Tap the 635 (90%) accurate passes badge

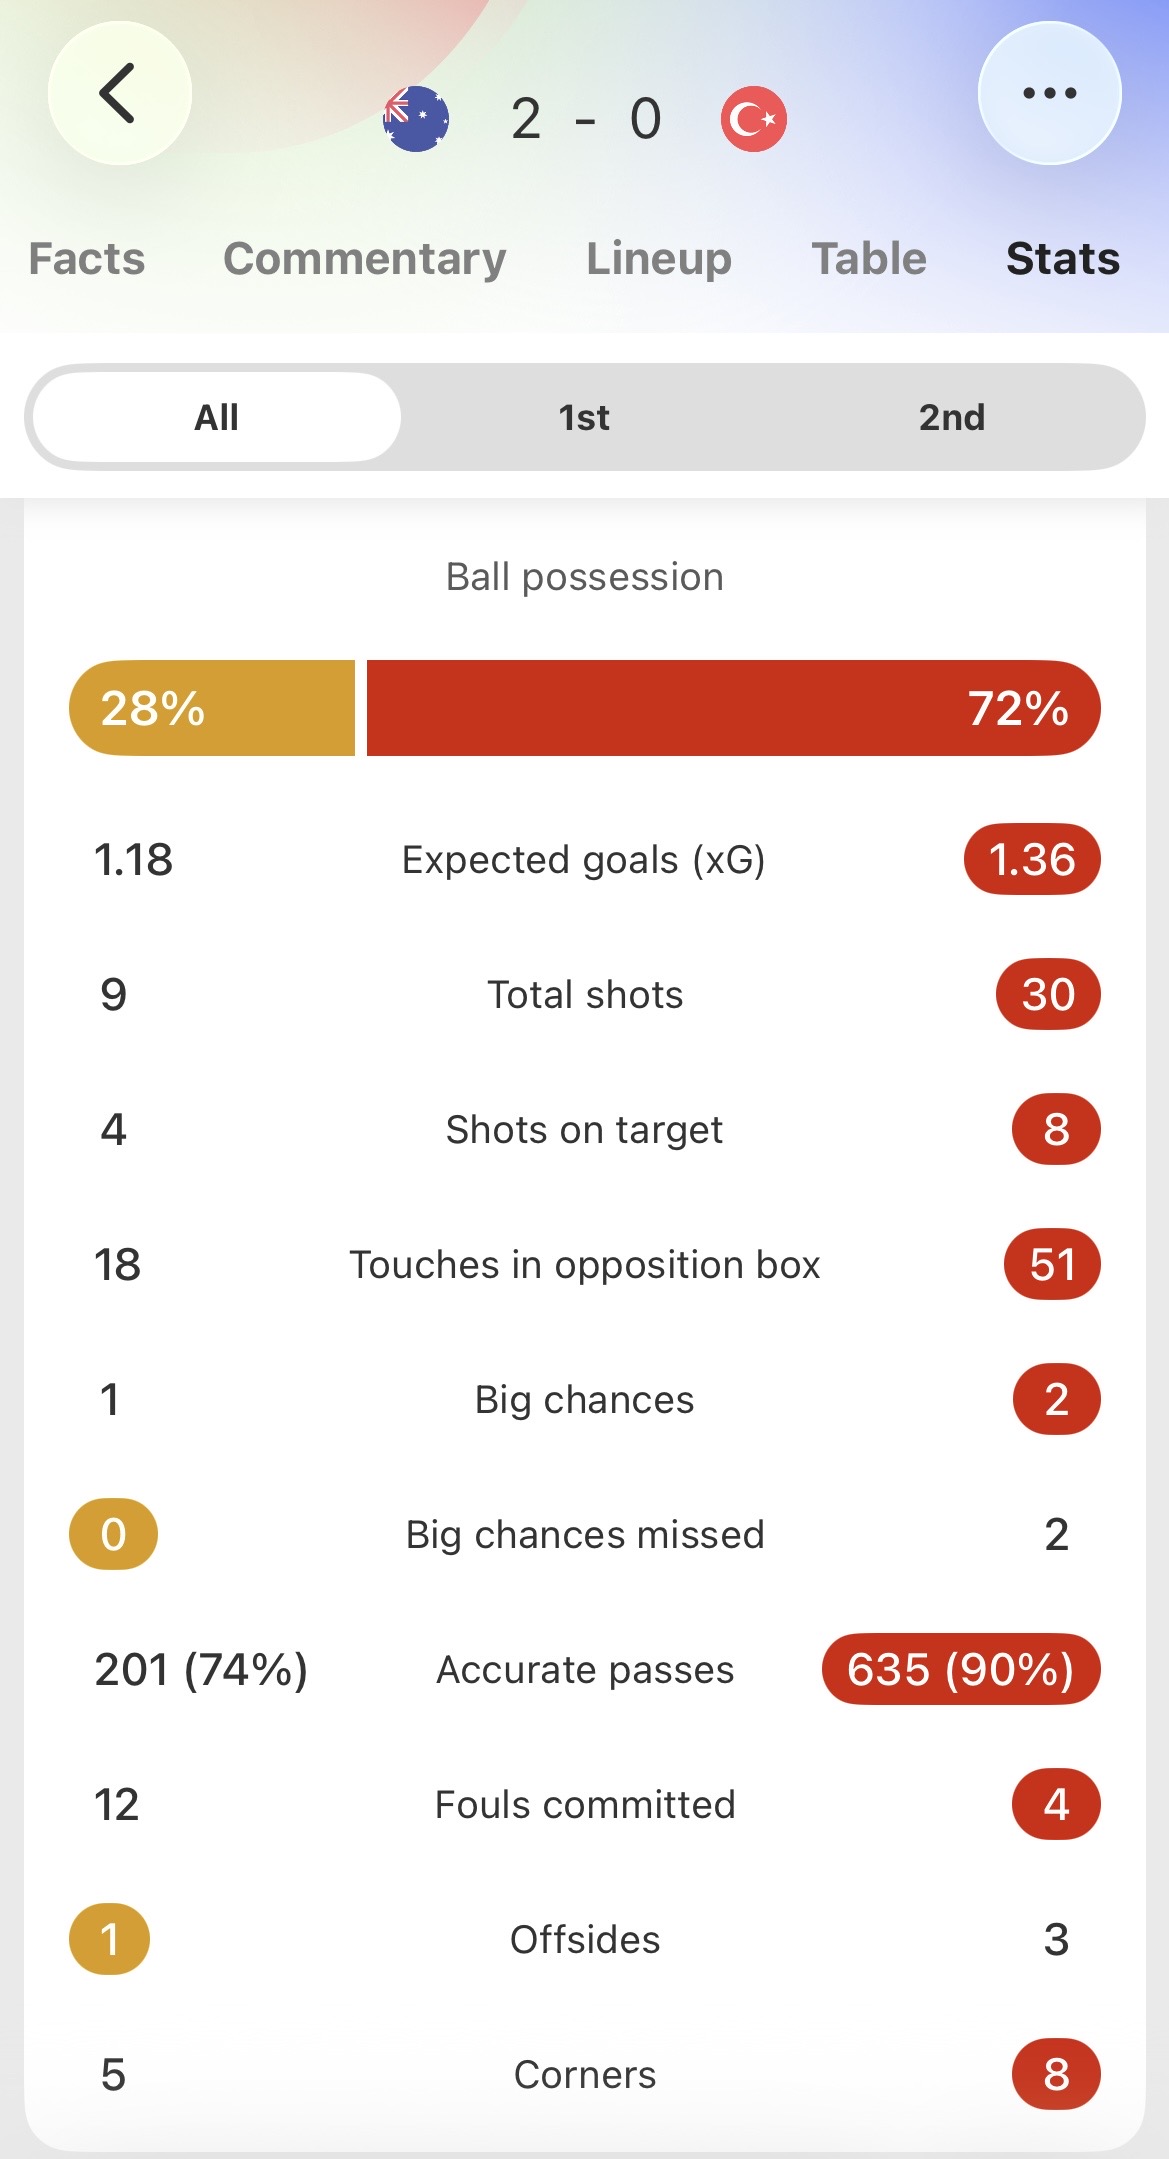click(961, 1669)
